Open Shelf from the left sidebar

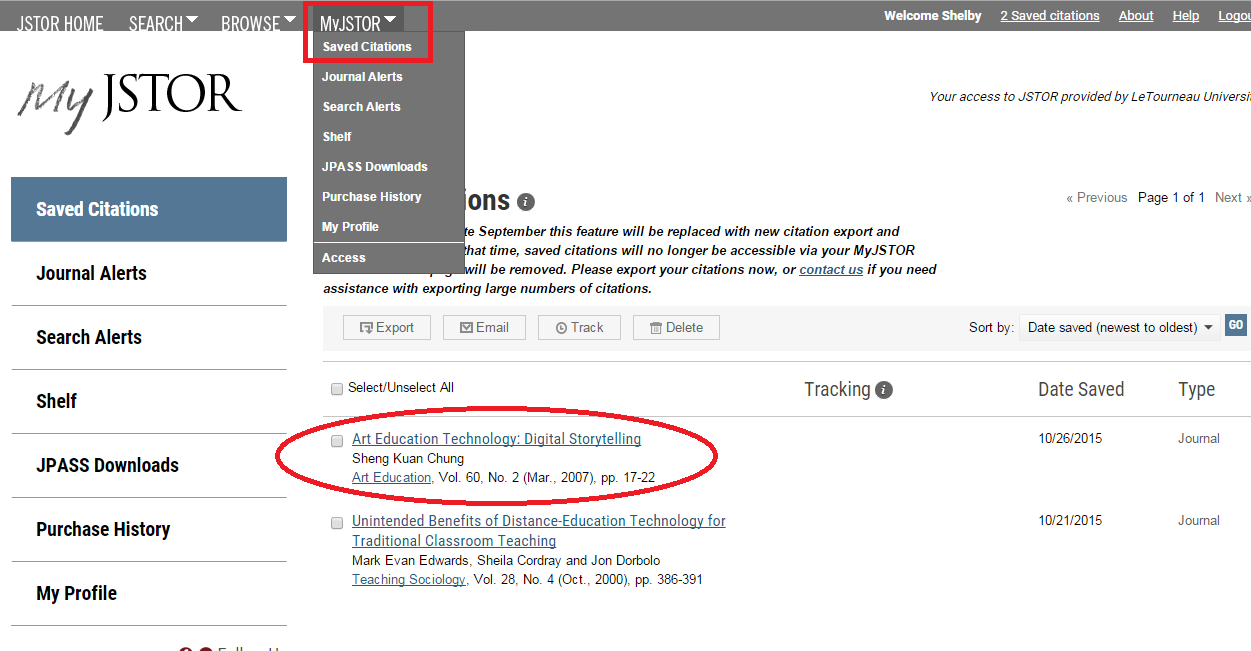(x=56, y=401)
